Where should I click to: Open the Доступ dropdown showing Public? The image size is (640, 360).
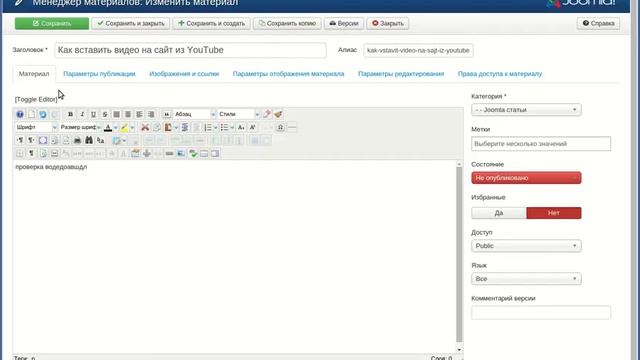click(526, 246)
